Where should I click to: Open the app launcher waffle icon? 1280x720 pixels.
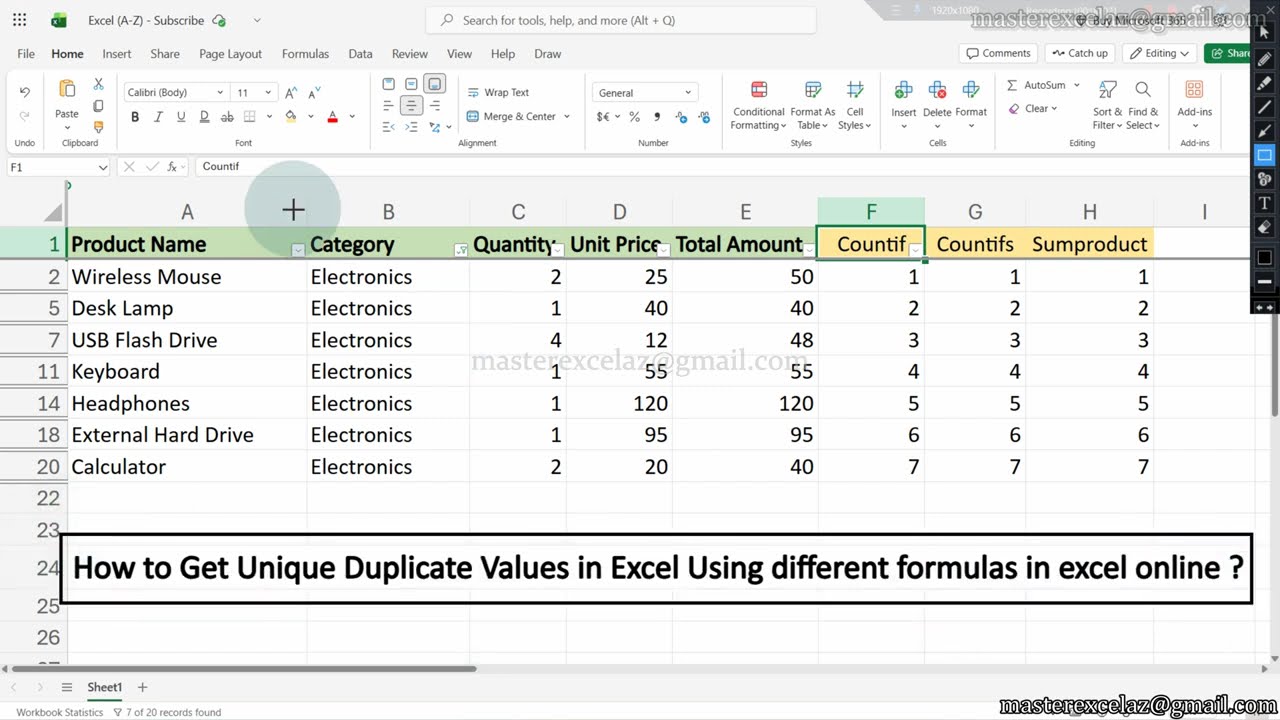[20, 20]
